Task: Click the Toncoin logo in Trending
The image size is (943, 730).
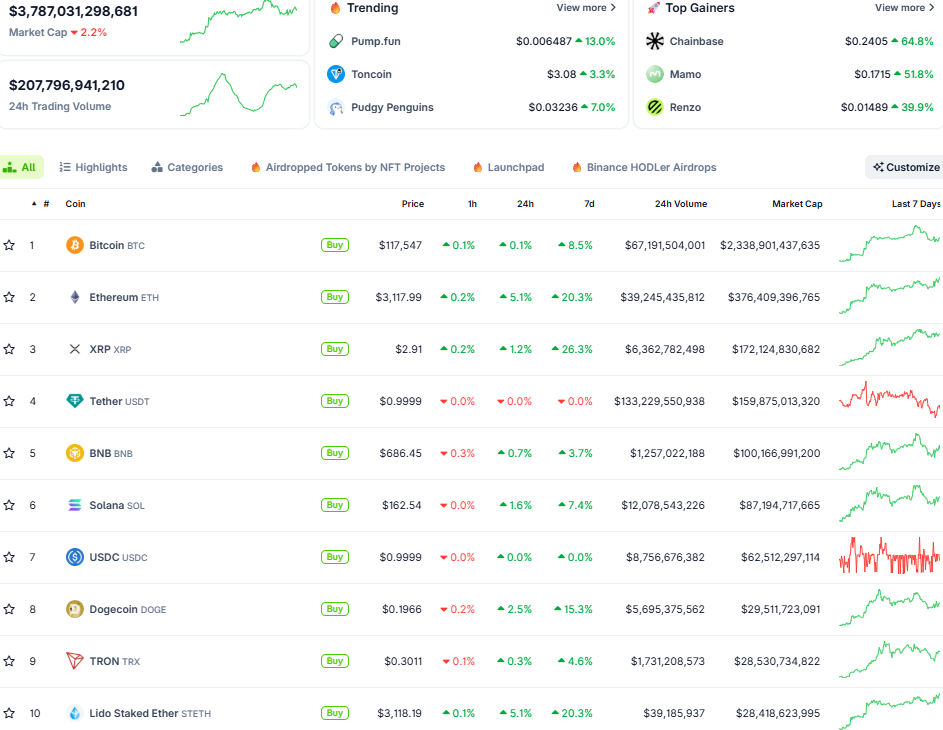Action: click(x=334, y=74)
